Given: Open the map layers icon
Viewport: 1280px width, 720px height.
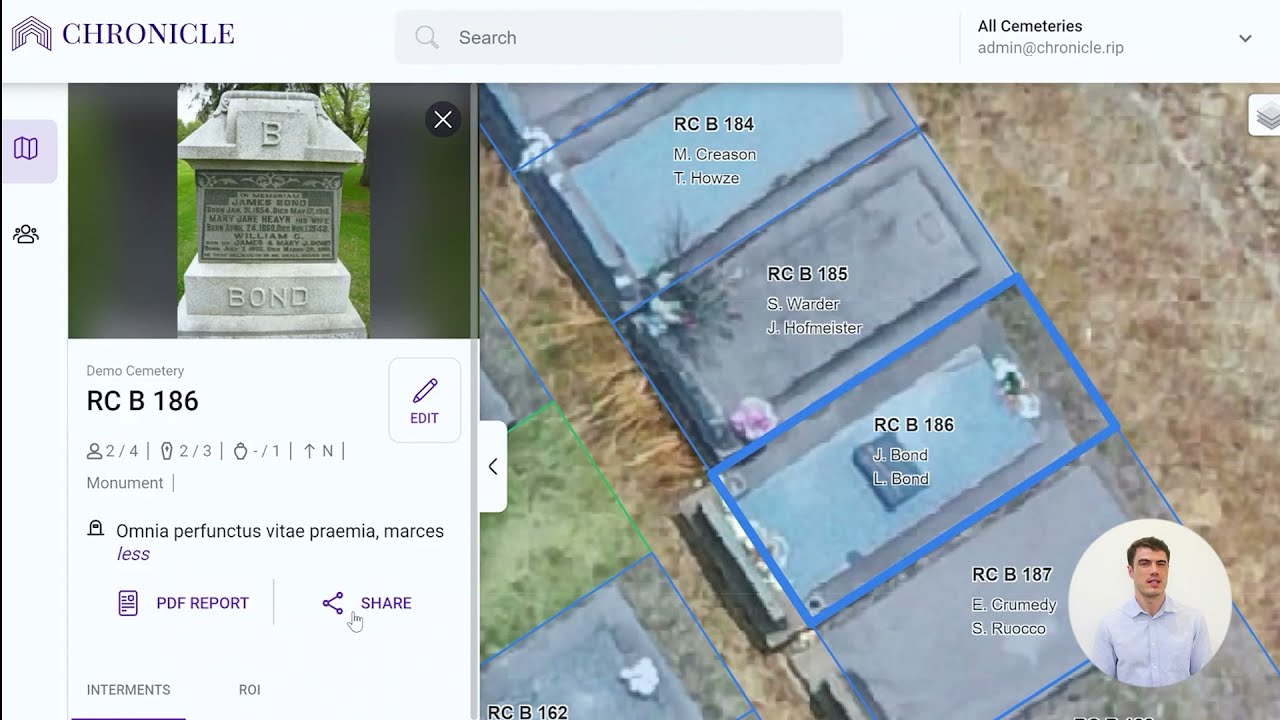Looking at the screenshot, I should (x=1266, y=115).
